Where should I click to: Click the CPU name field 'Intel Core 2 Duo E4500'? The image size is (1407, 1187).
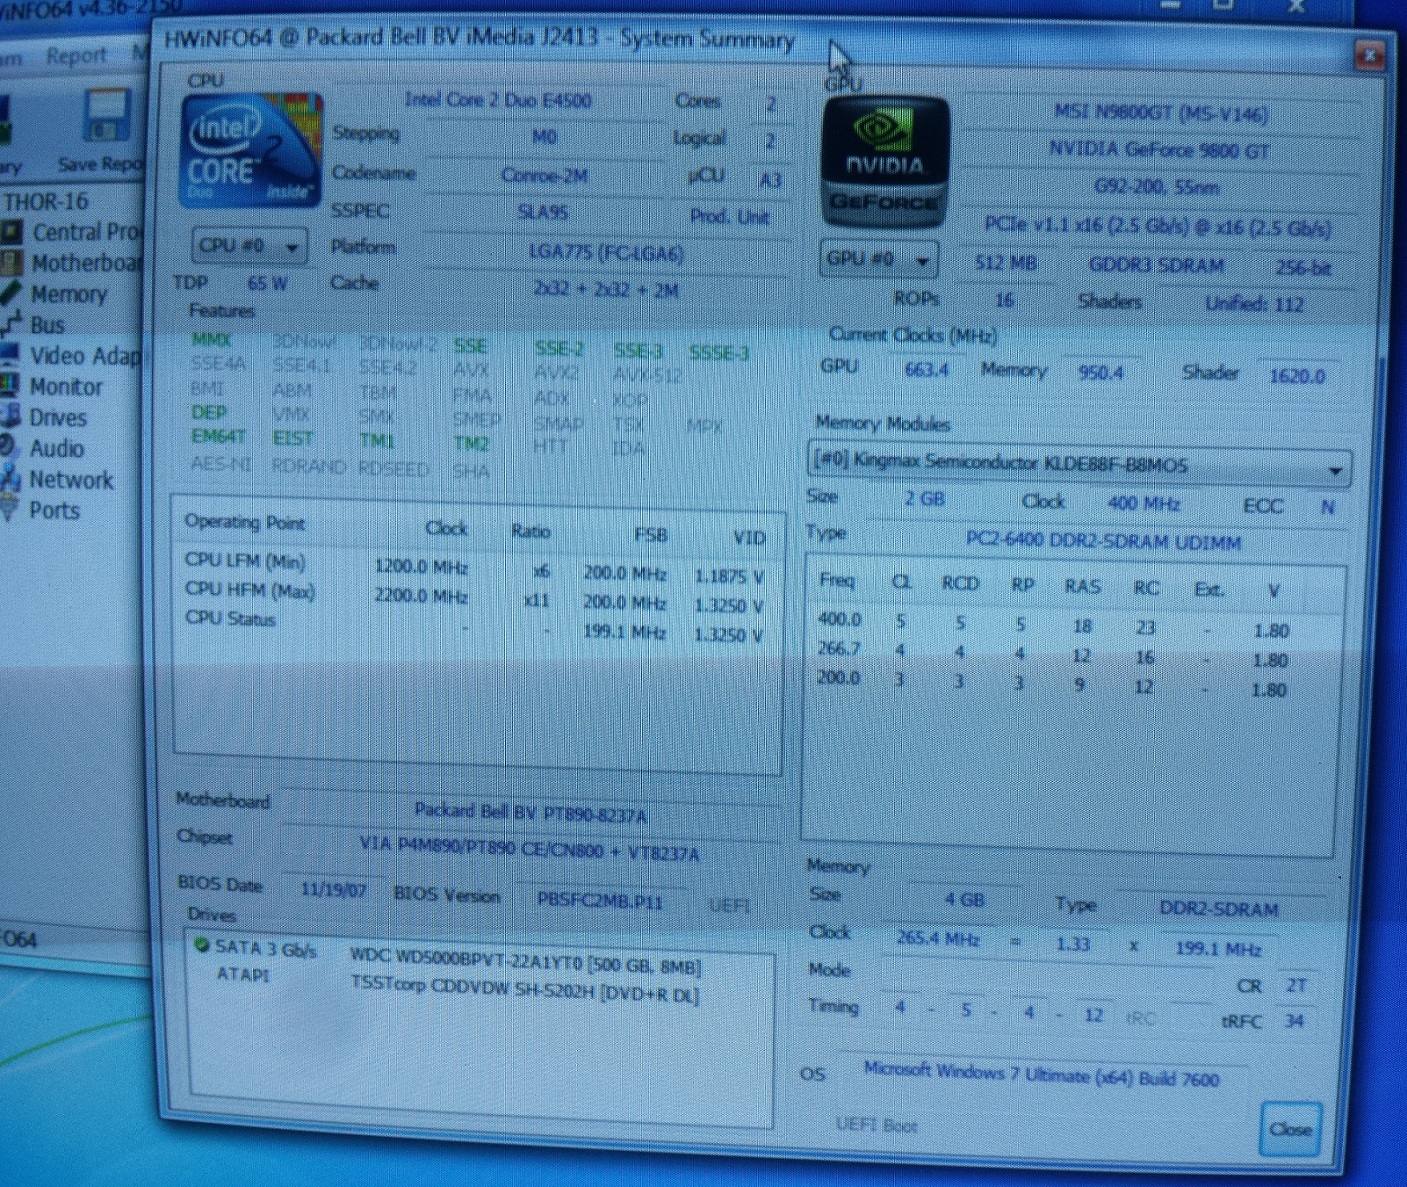(x=498, y=100)
